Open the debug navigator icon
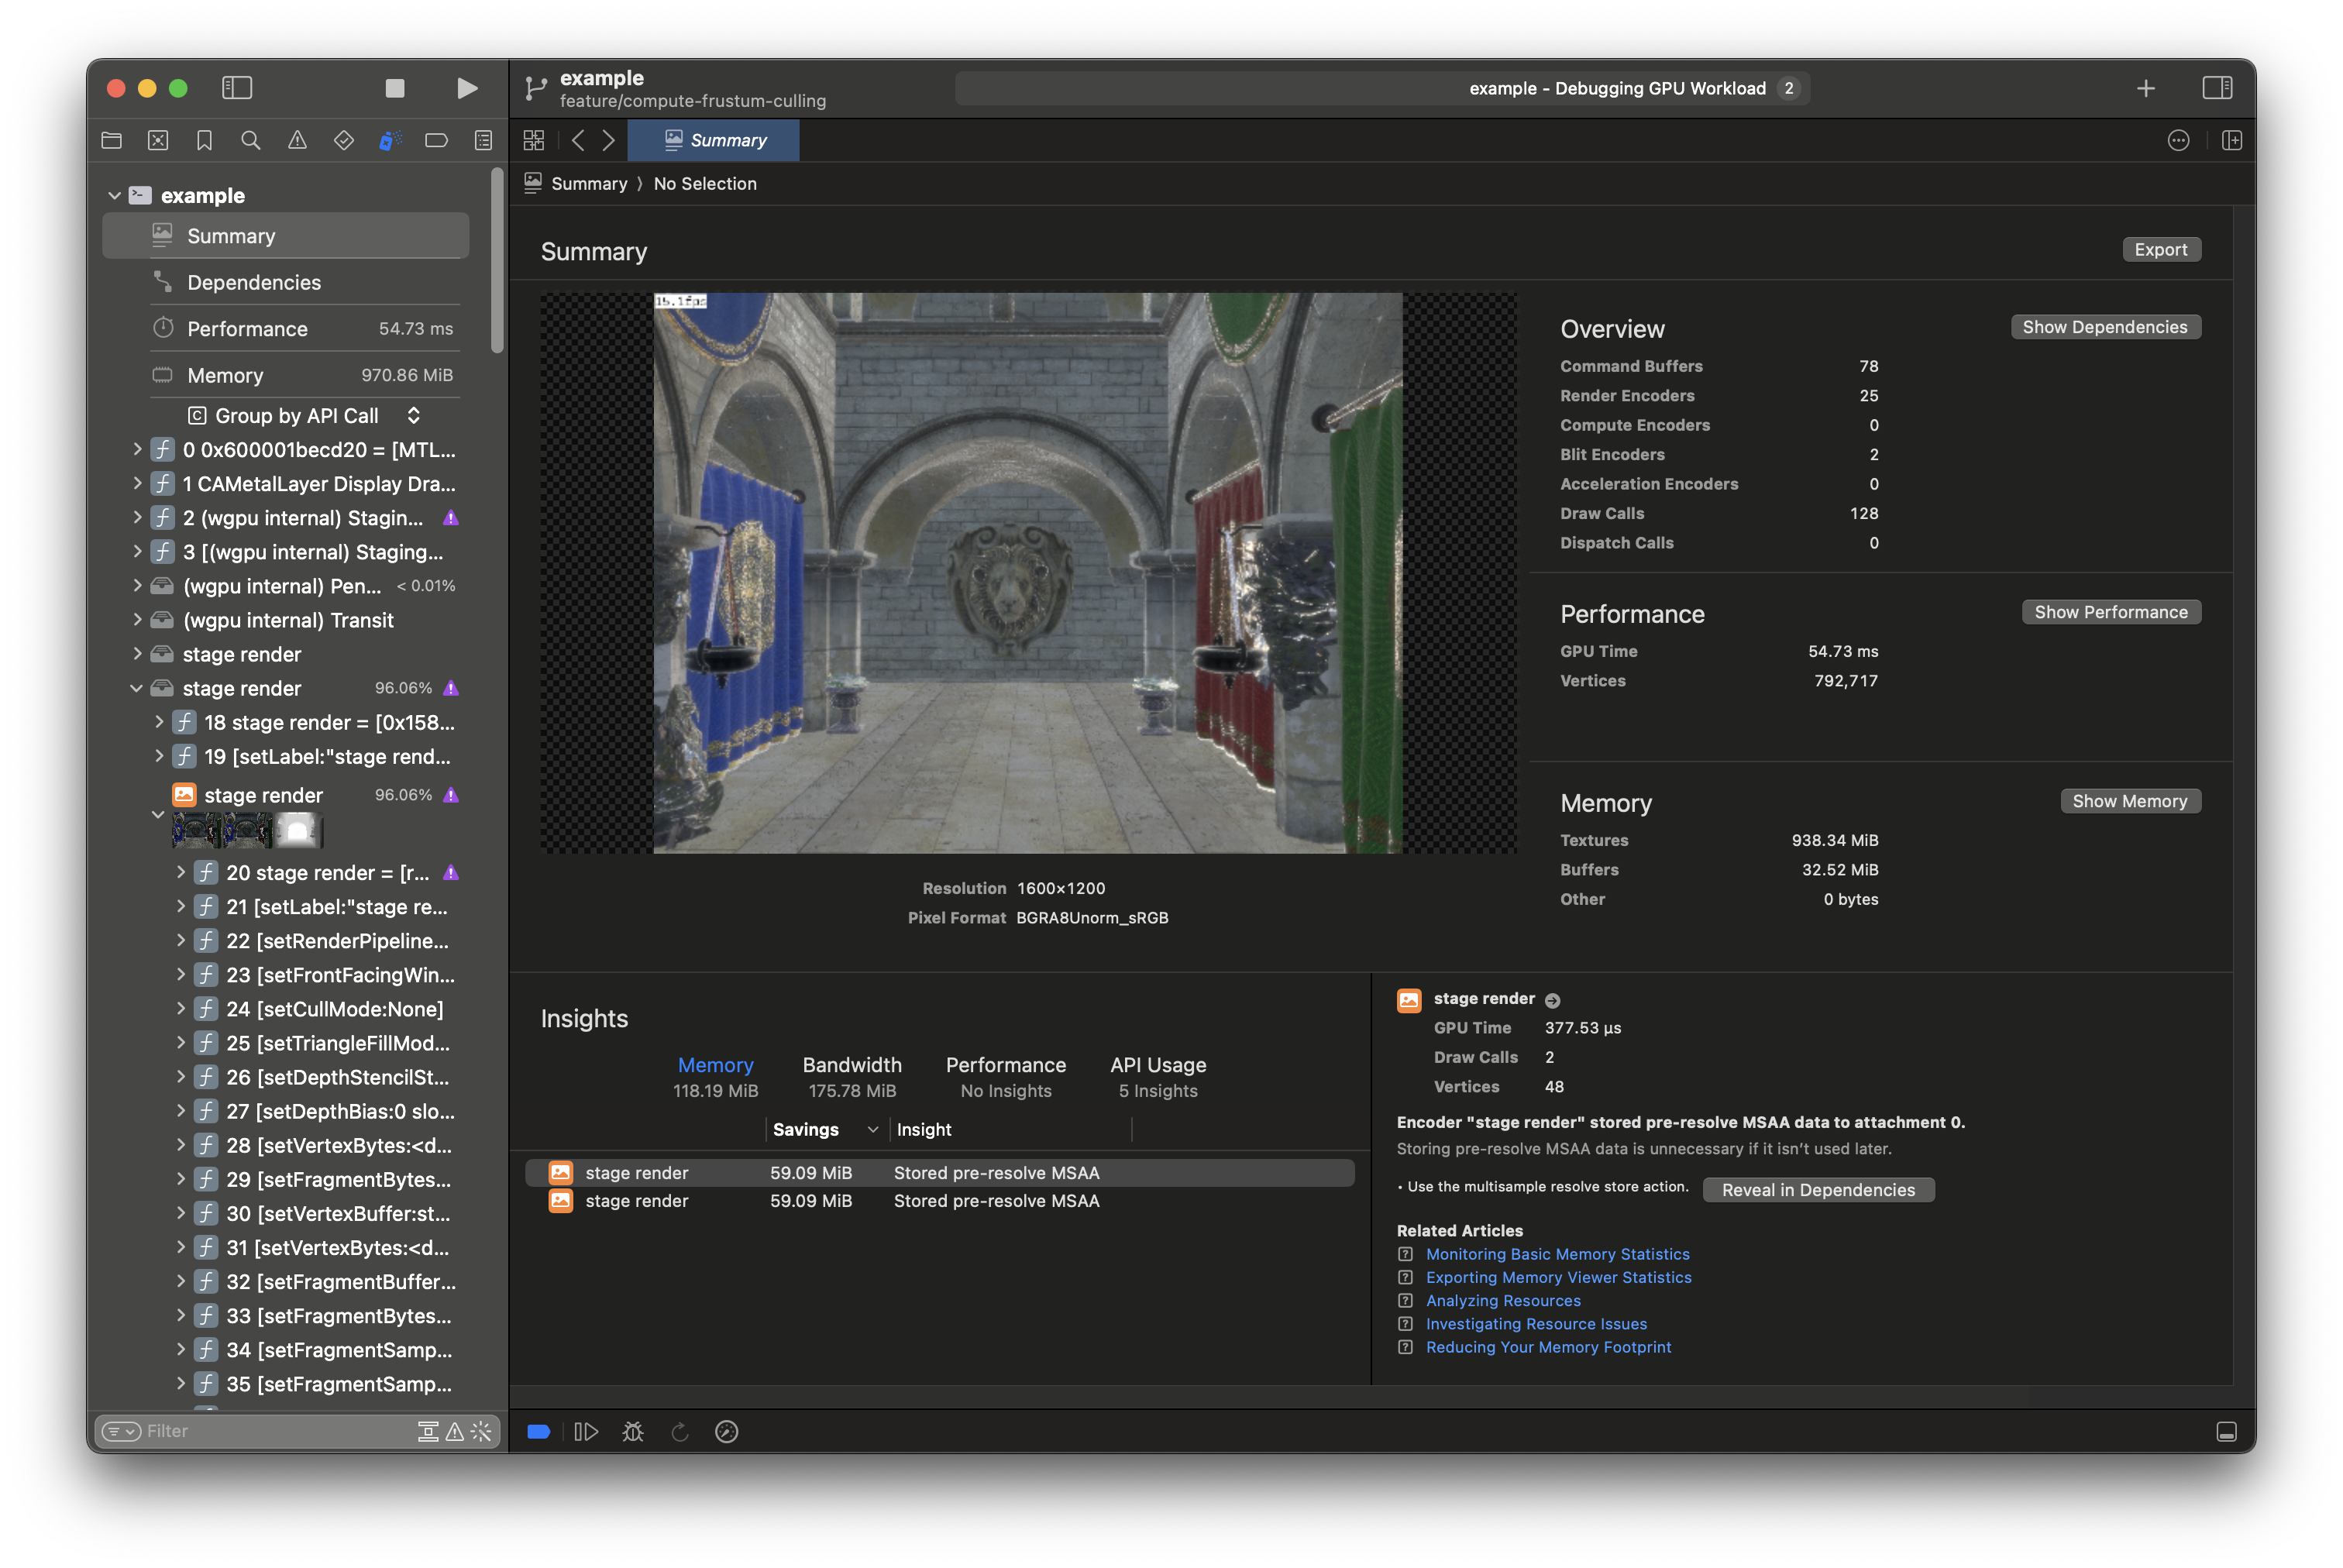2343x1568 pixels. (390, 140)
